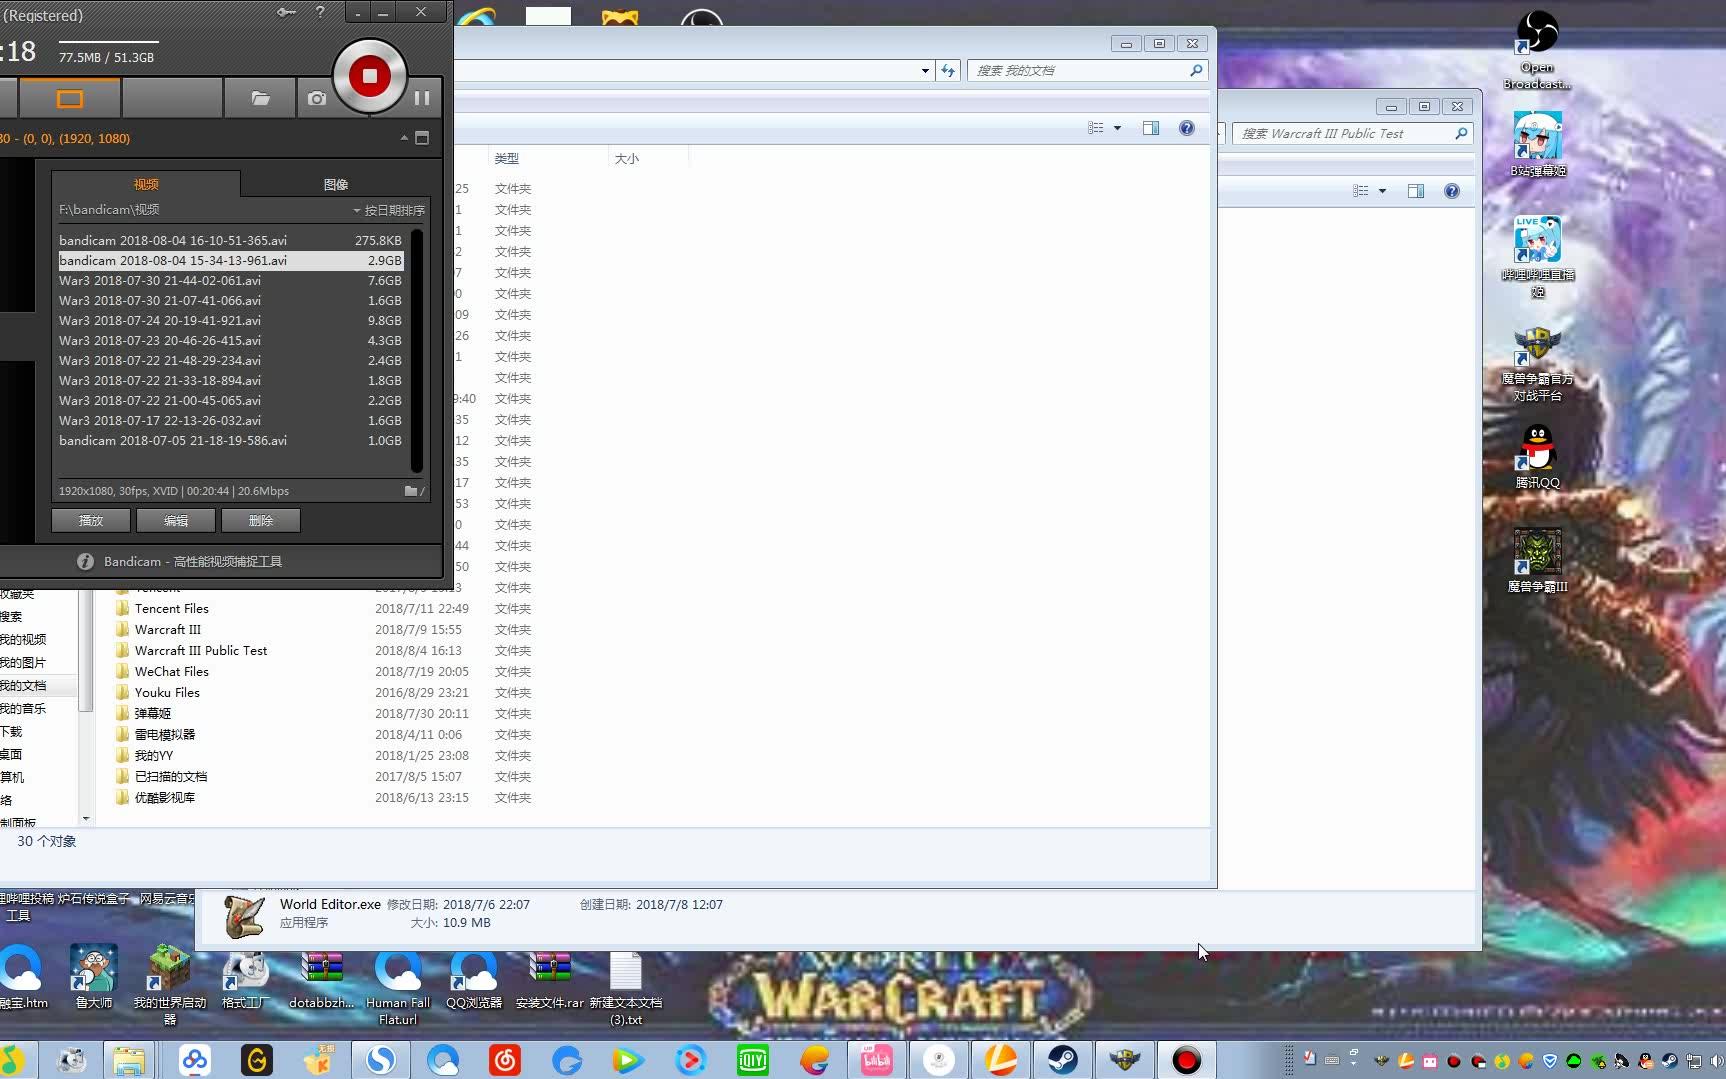
Task: Select the 雷电模拟器 folder
Action: (165, 734)
